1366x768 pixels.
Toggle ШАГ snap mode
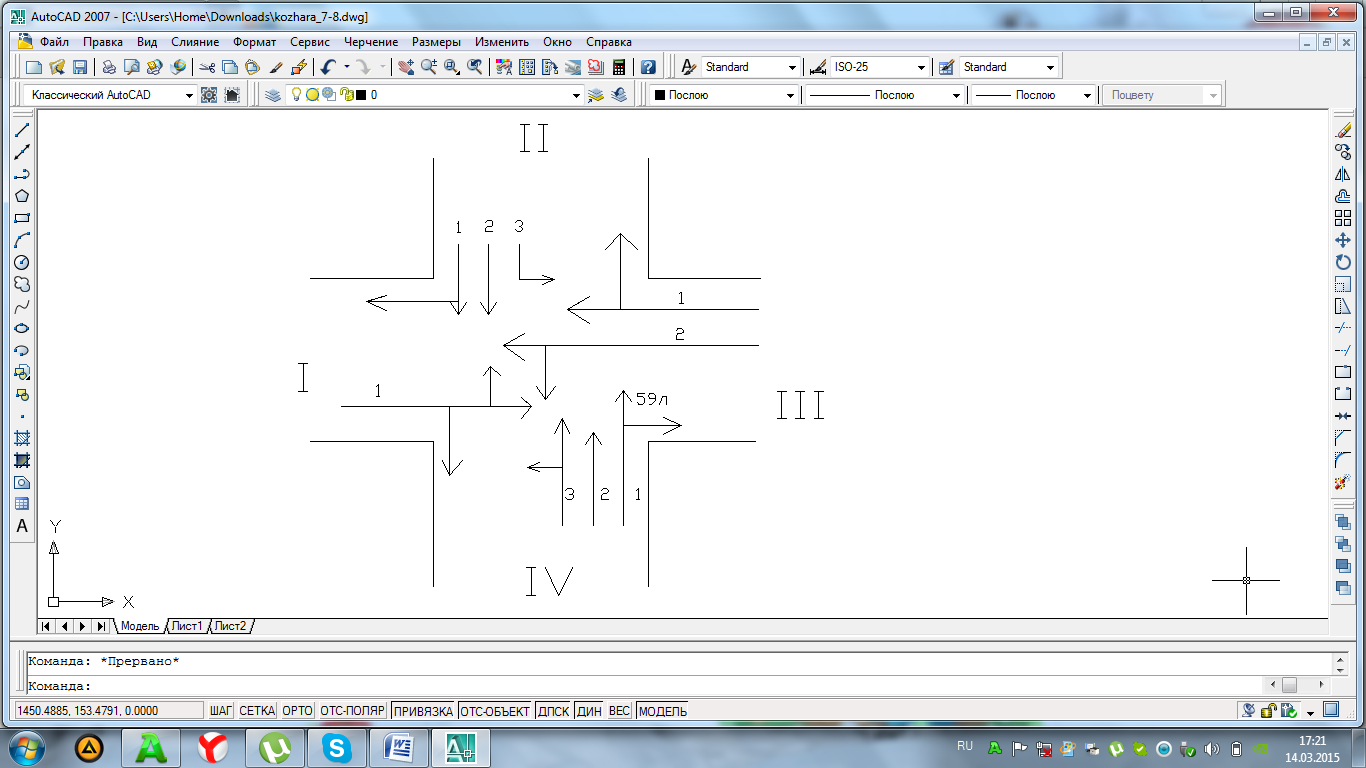pos(221,711)
